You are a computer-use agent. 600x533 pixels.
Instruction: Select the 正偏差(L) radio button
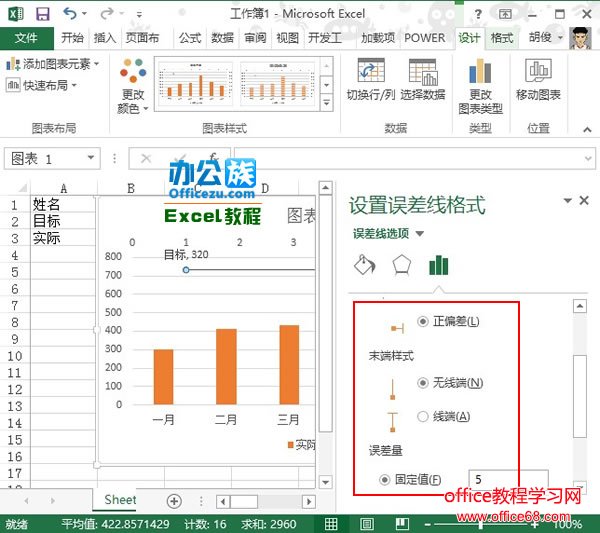(x=423, y=321)
